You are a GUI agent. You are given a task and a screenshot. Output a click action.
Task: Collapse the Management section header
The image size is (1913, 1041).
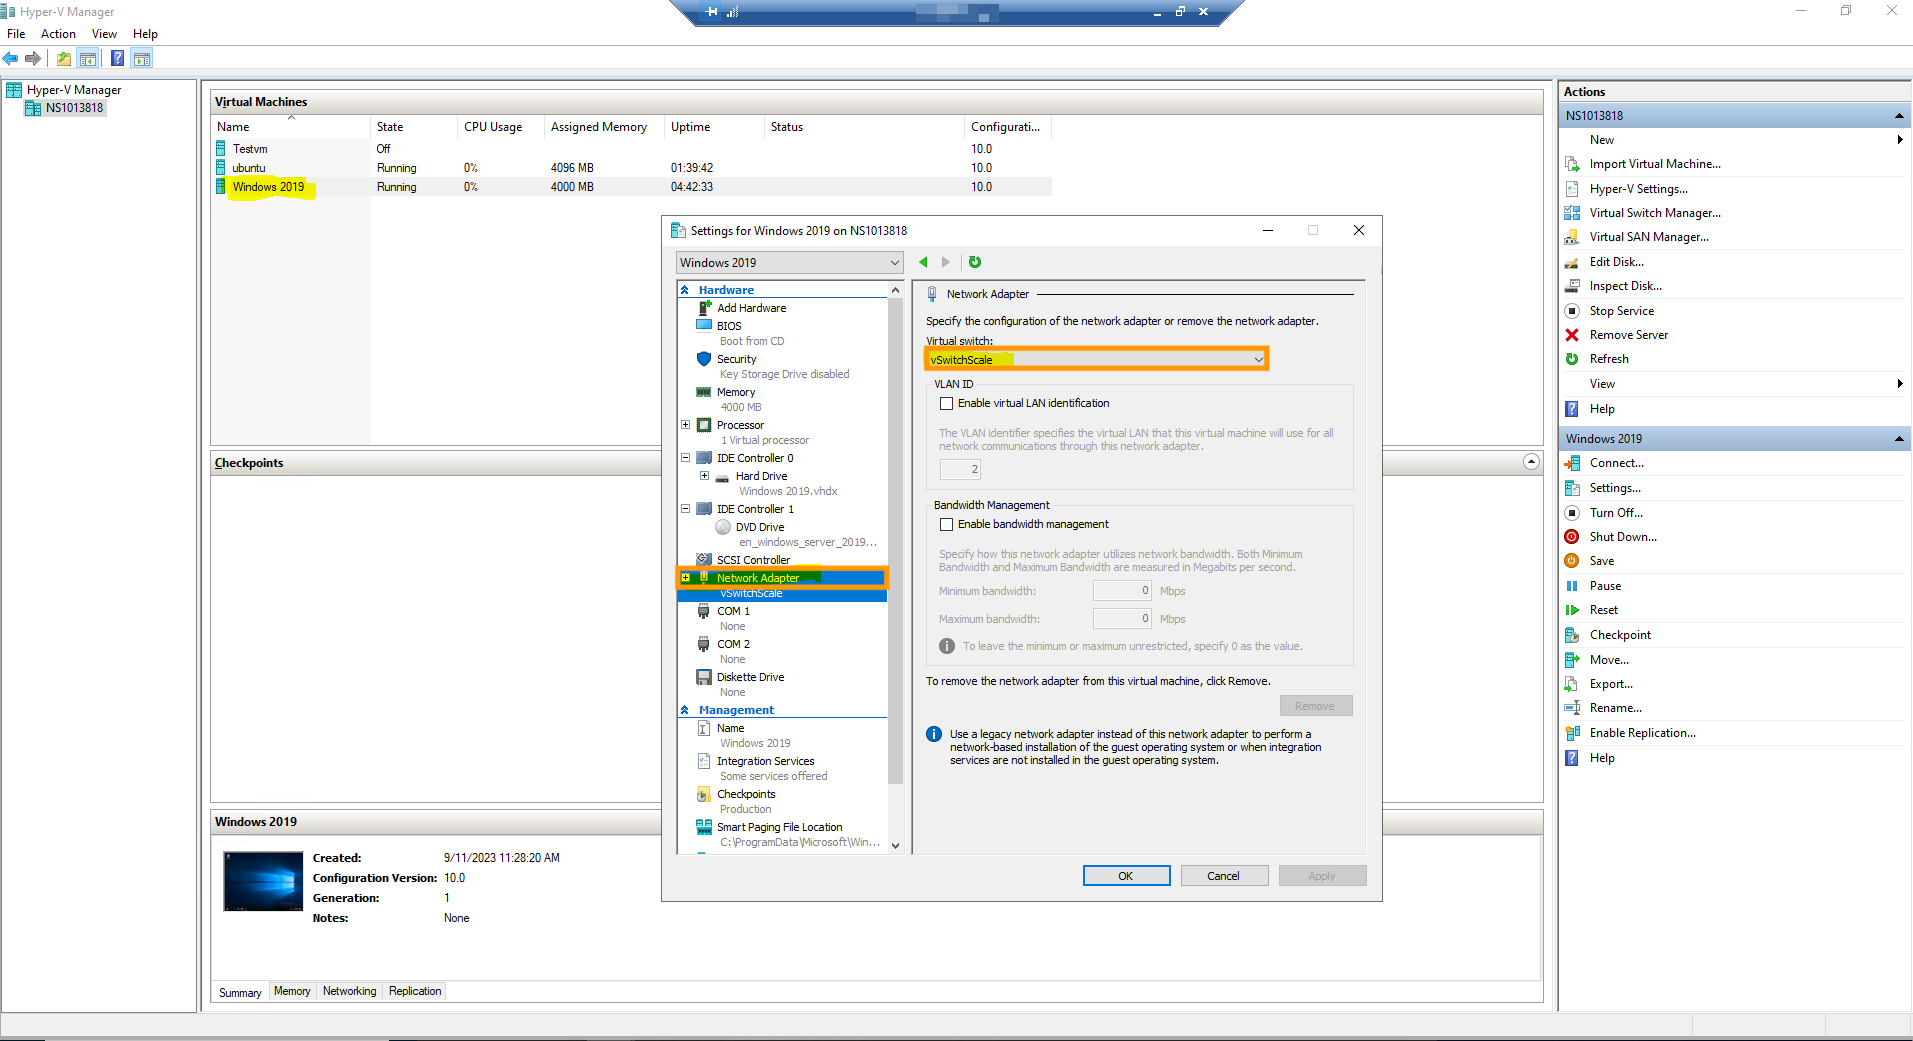(x=685, y=710)
